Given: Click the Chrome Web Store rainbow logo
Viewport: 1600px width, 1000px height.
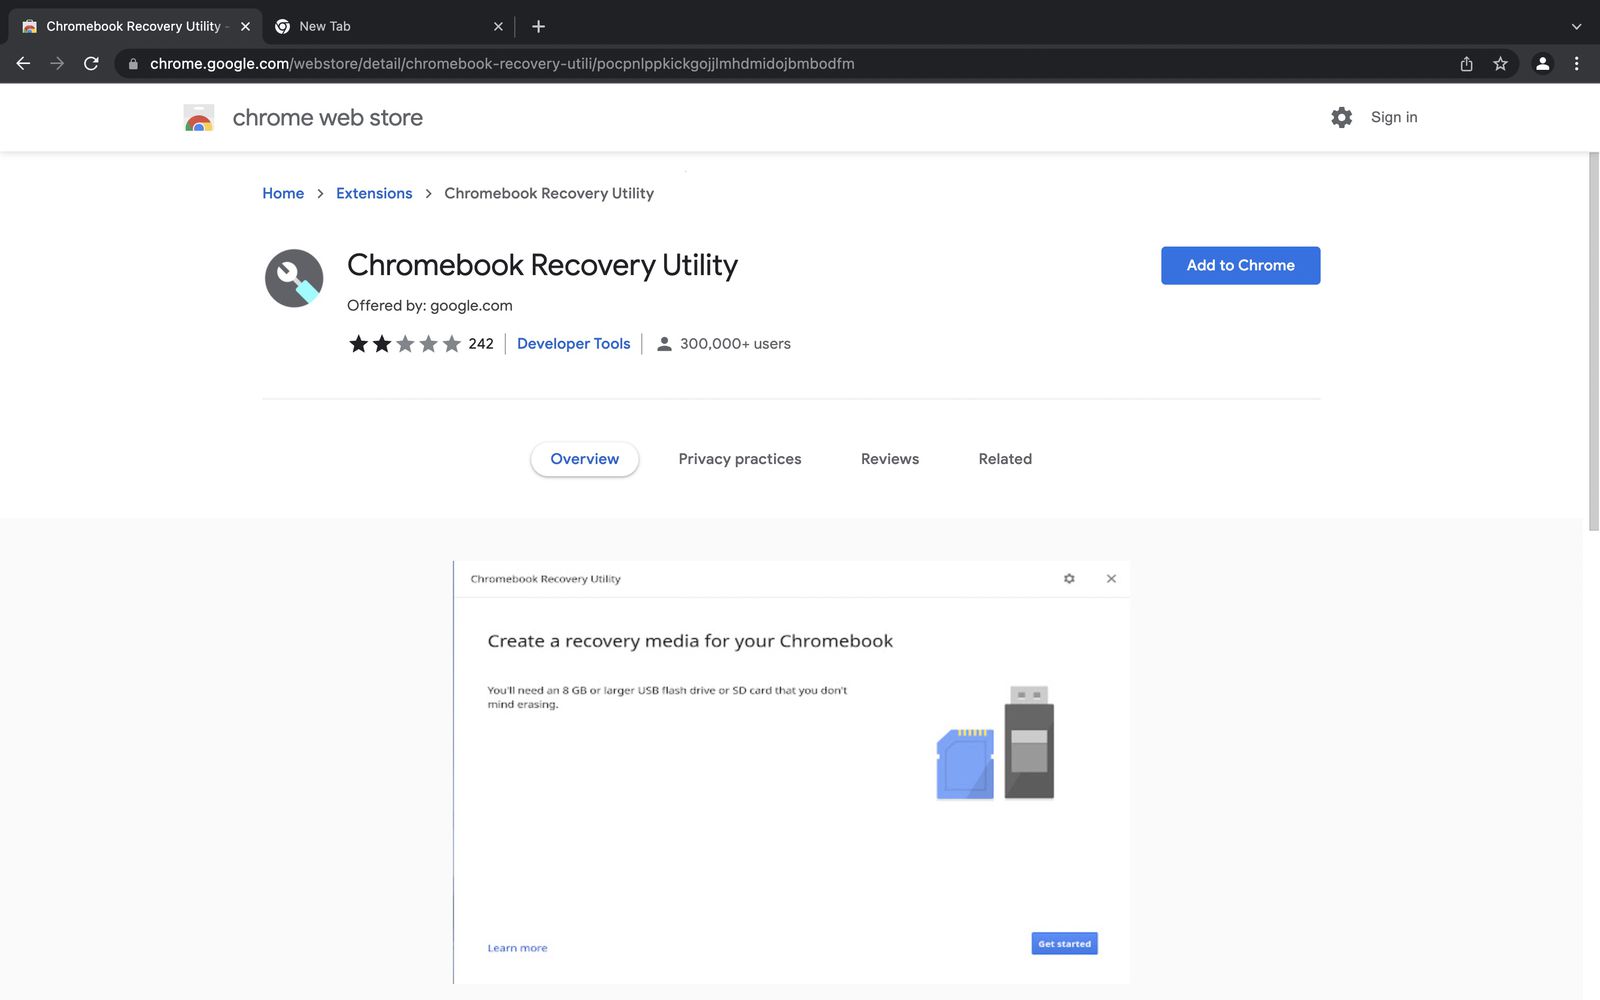Looking at the screenshot, I should point(199,118).
